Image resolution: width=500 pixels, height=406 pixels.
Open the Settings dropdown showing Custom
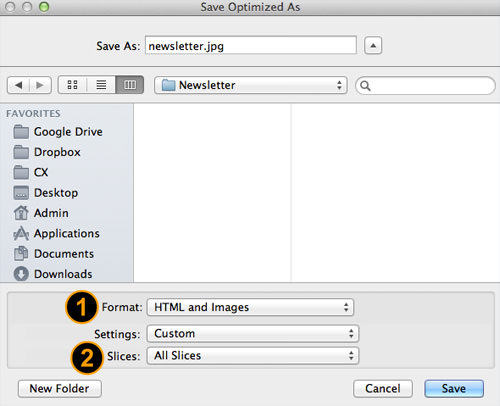tap(253, 334)
